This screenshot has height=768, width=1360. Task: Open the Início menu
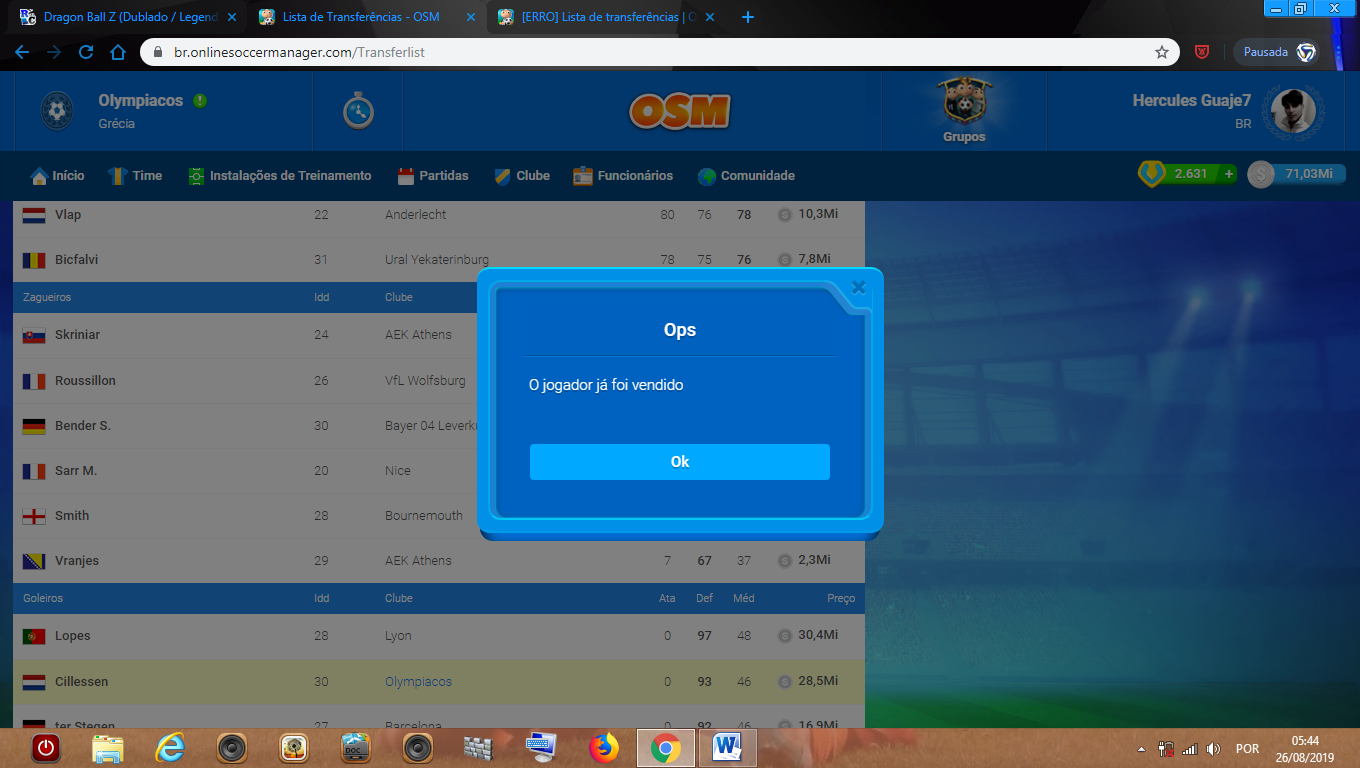coord(58,176)
